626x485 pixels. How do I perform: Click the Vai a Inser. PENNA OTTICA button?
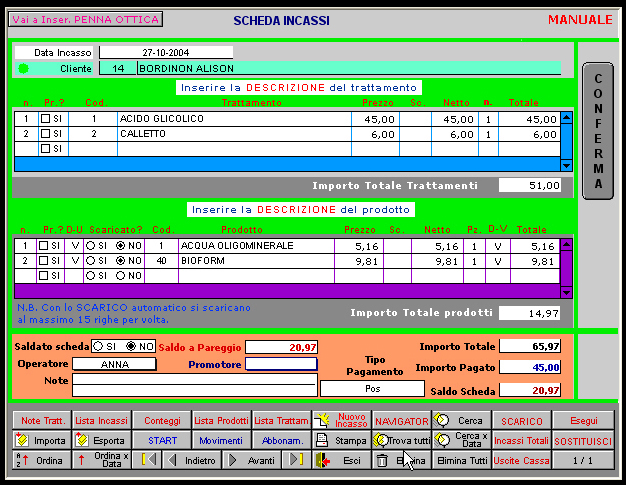(85, 20)
